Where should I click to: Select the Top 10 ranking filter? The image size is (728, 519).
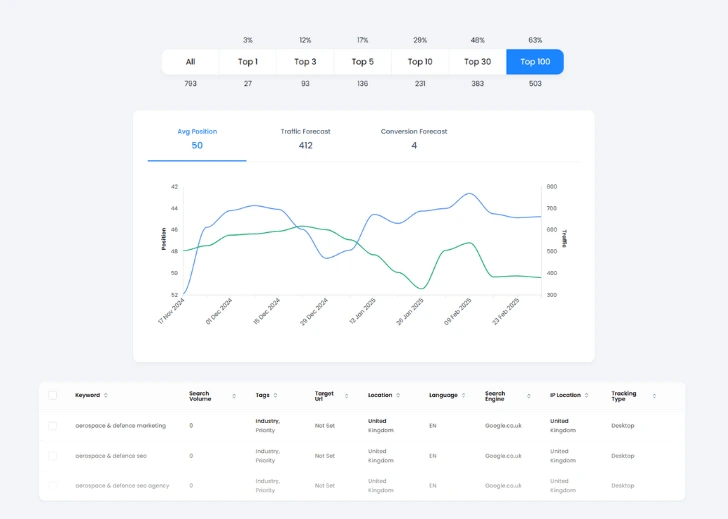[420, 62]
